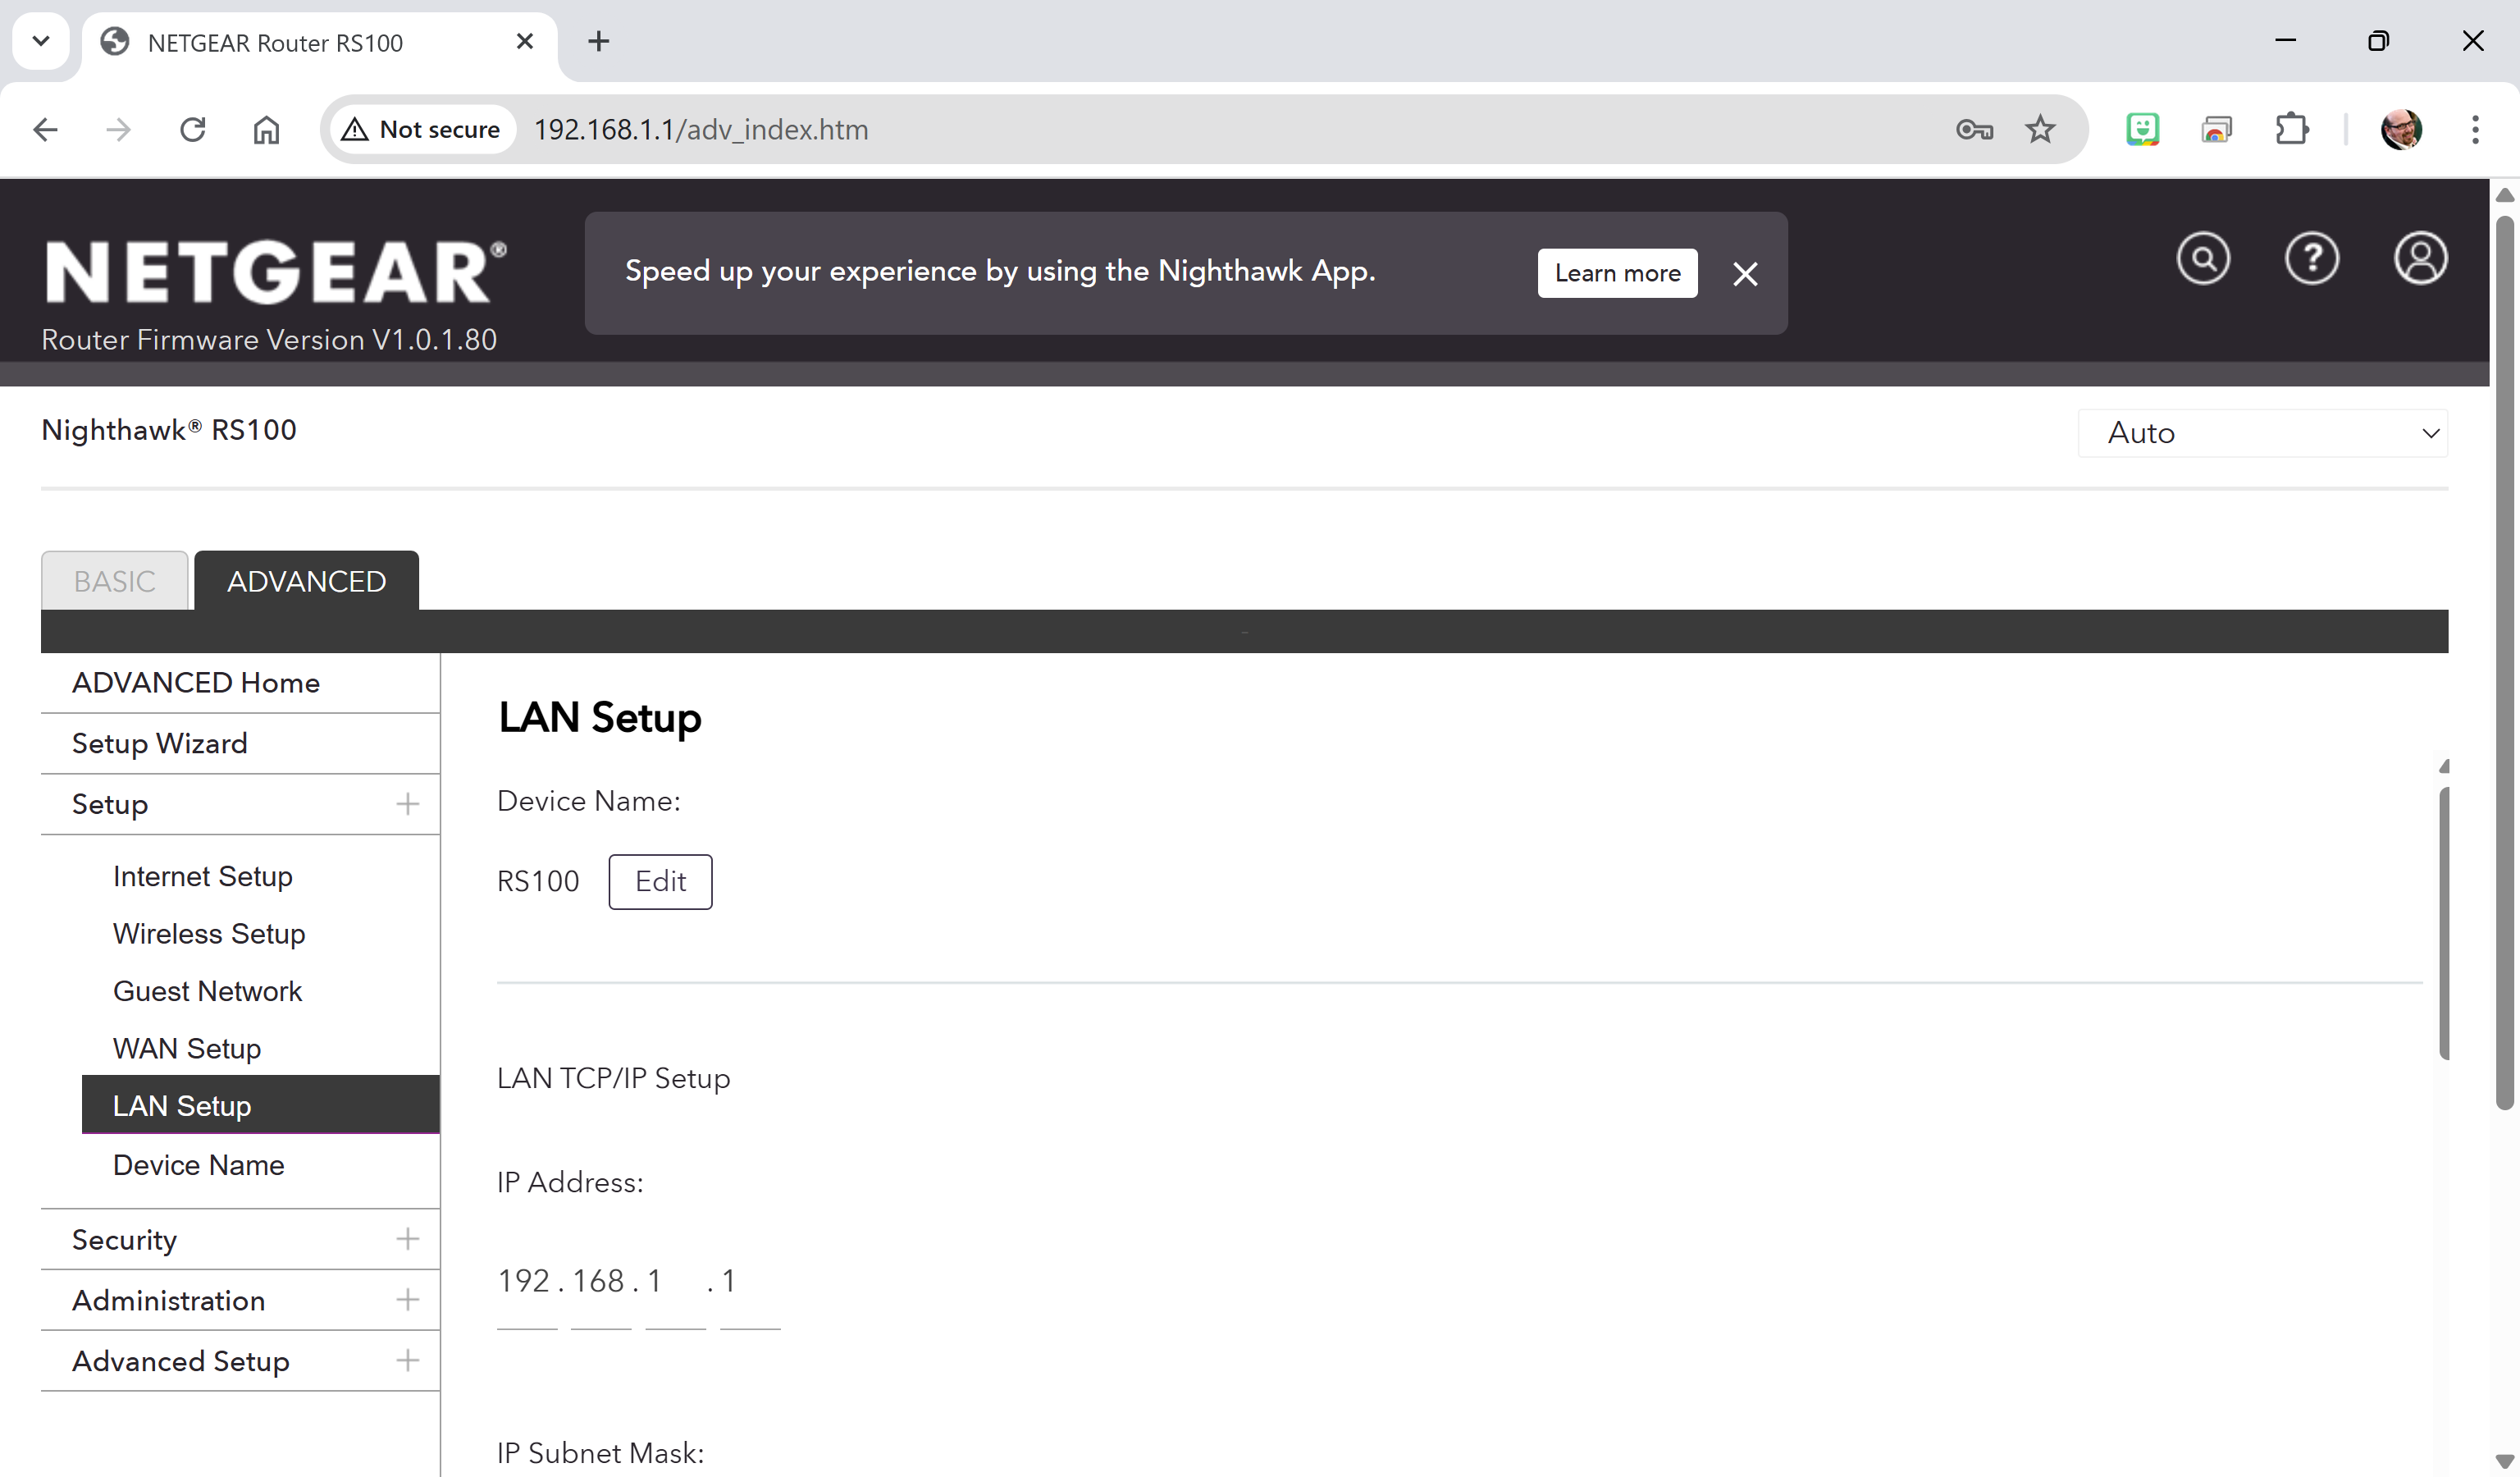Click the address bar URL

701,130
